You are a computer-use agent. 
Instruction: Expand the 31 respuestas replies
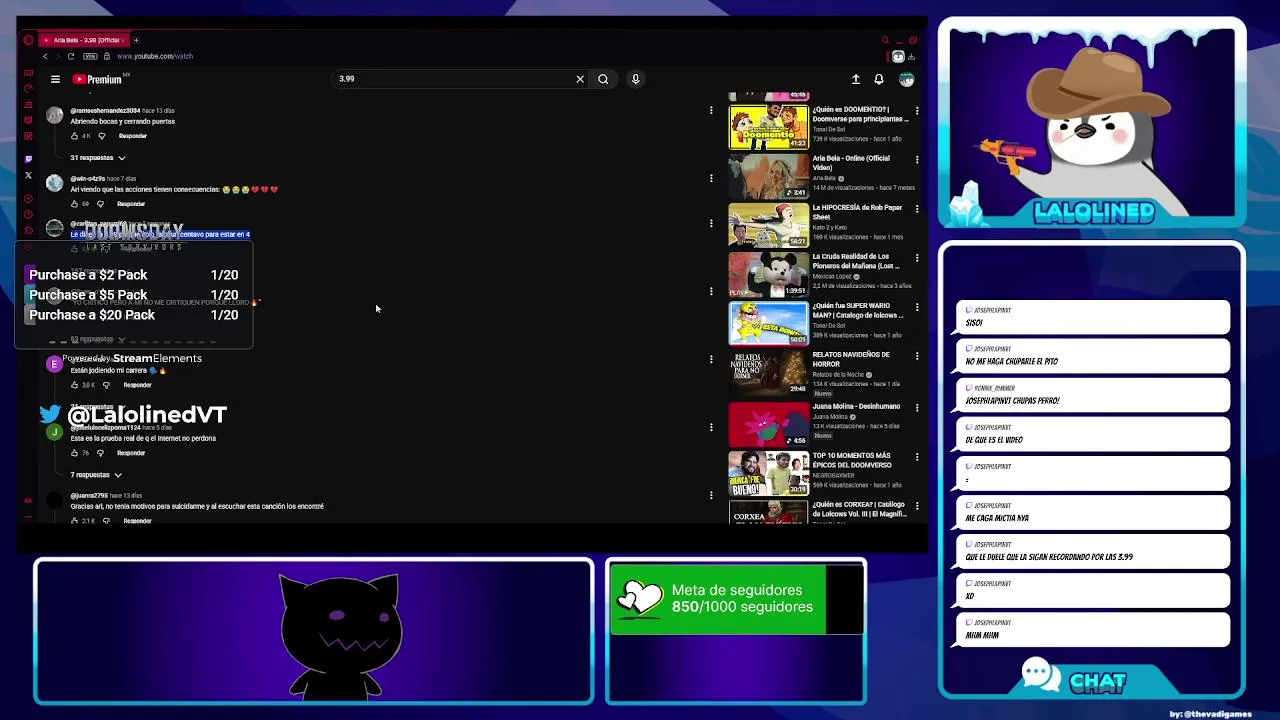tap(98, 158)
